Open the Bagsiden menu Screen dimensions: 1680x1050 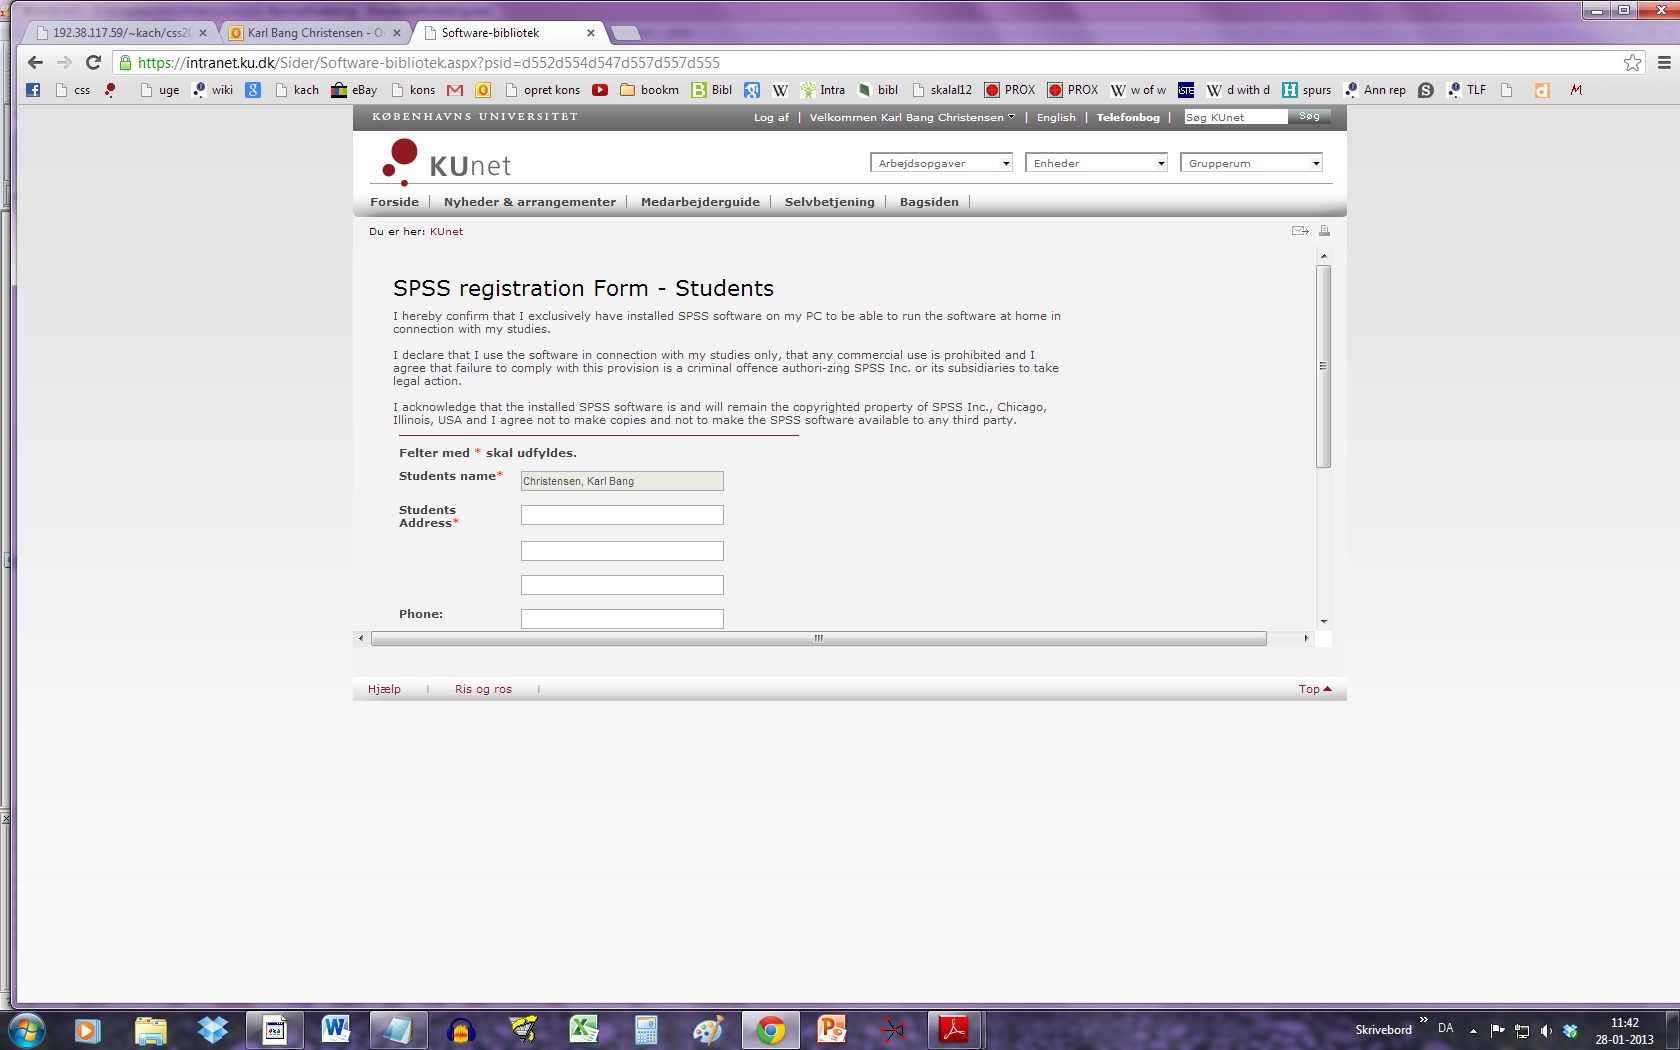tap(929, 202)
